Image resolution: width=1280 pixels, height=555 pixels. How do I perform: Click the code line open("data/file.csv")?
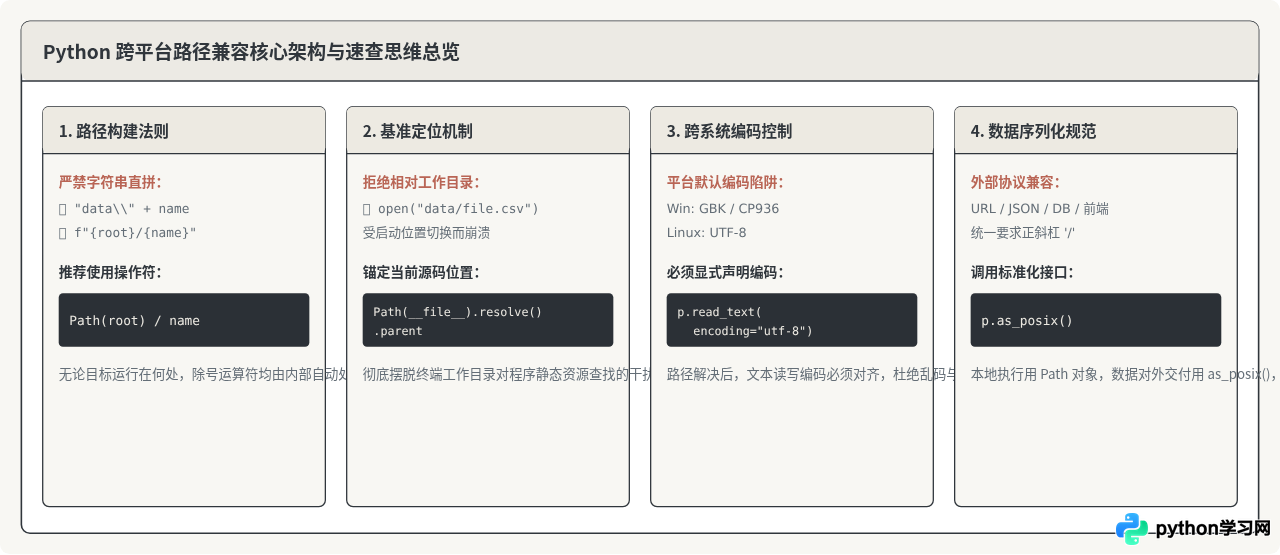451,209
